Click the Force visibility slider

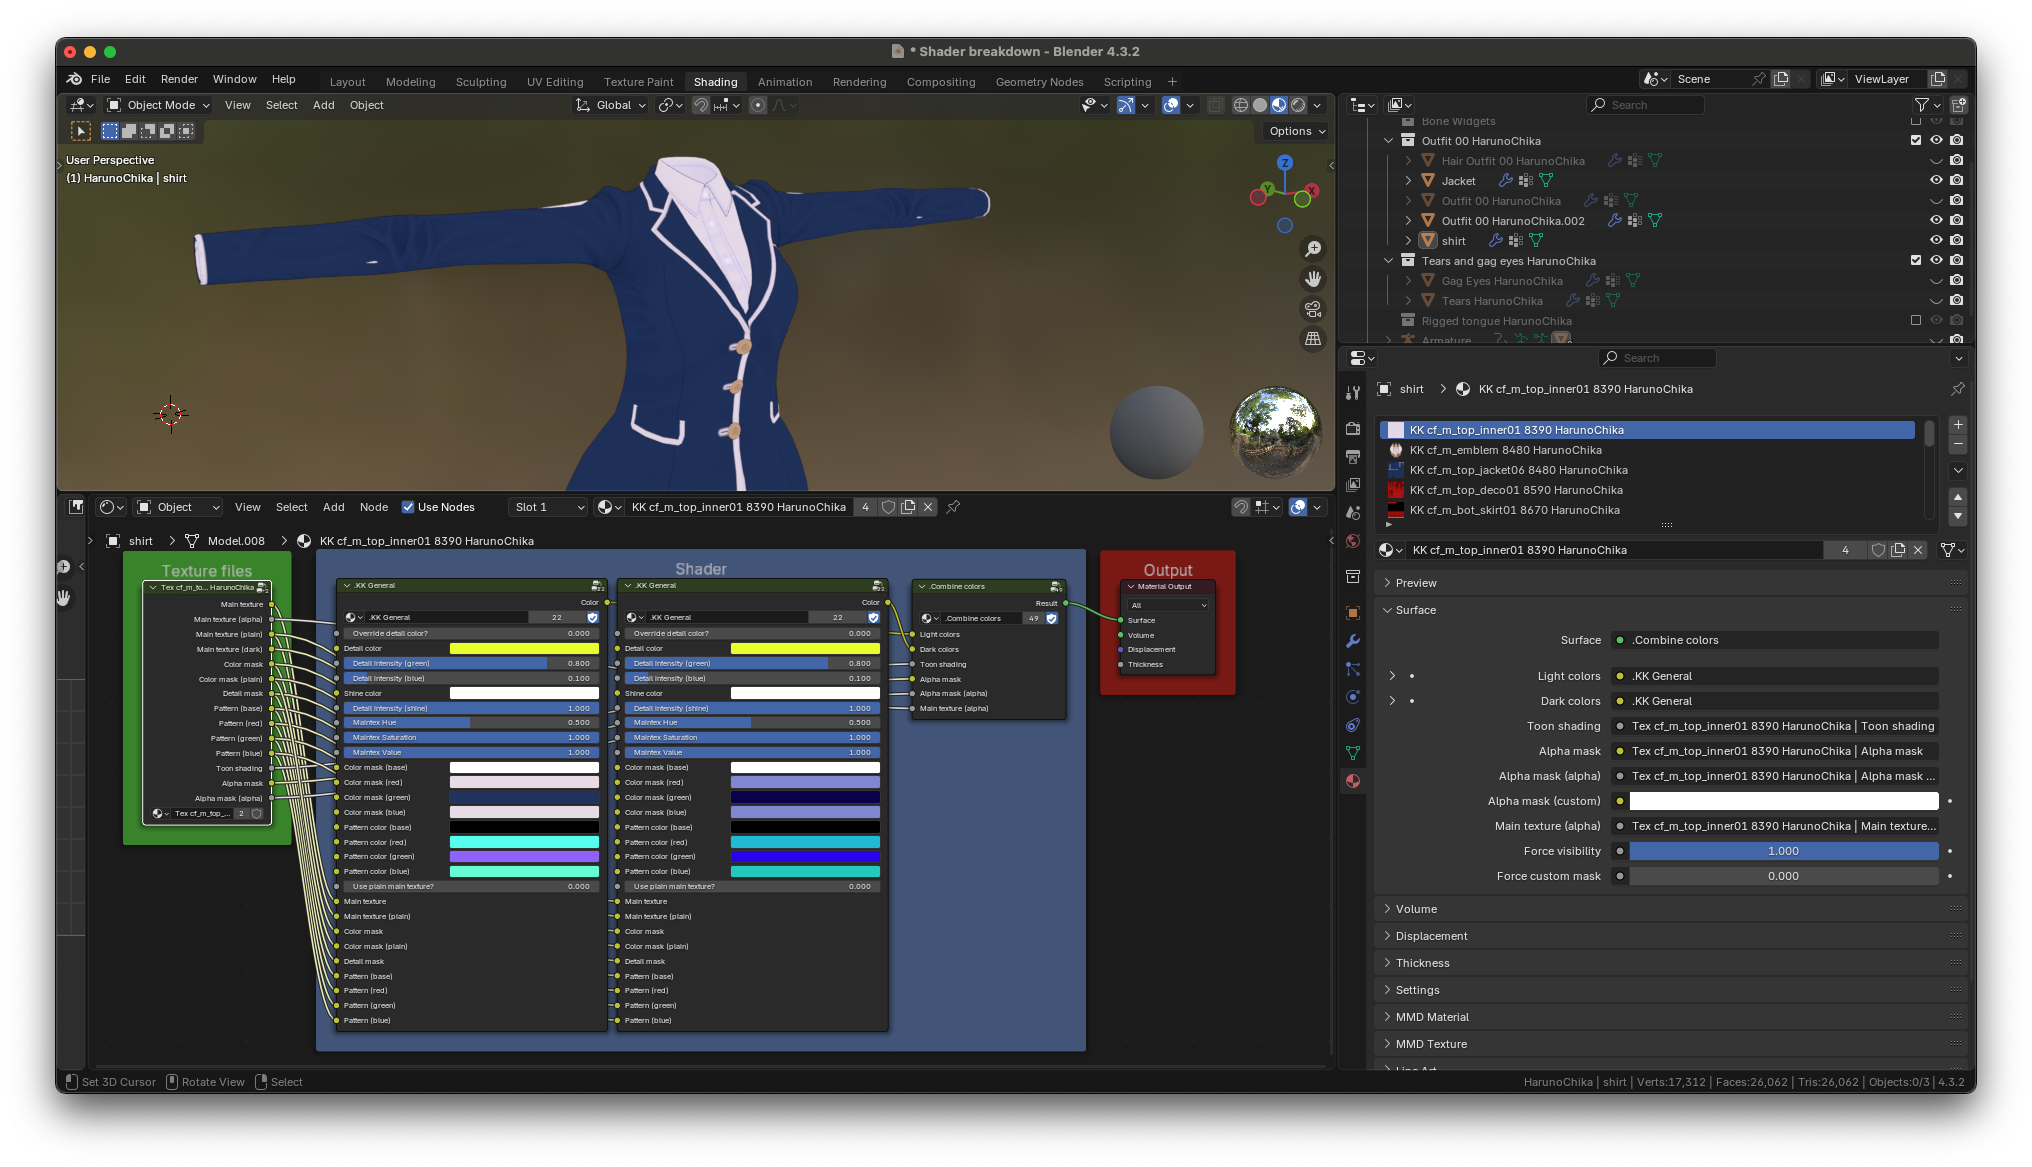pyautogui.click(x=1783, y=851)
